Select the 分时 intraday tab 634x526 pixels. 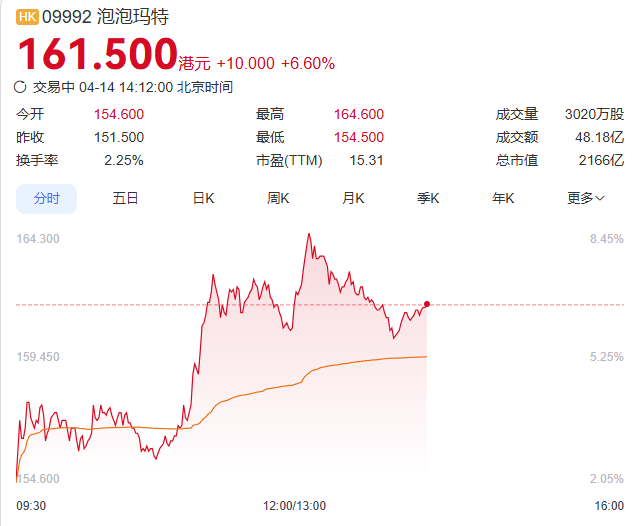(x=46, y=198)
